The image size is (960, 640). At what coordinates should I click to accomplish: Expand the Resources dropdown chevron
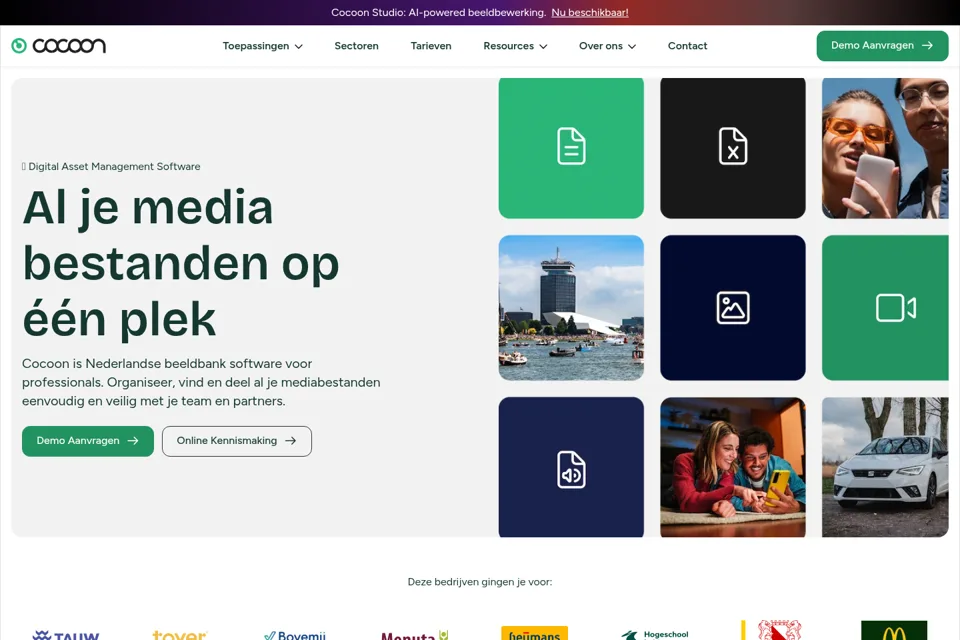point(543,47)
